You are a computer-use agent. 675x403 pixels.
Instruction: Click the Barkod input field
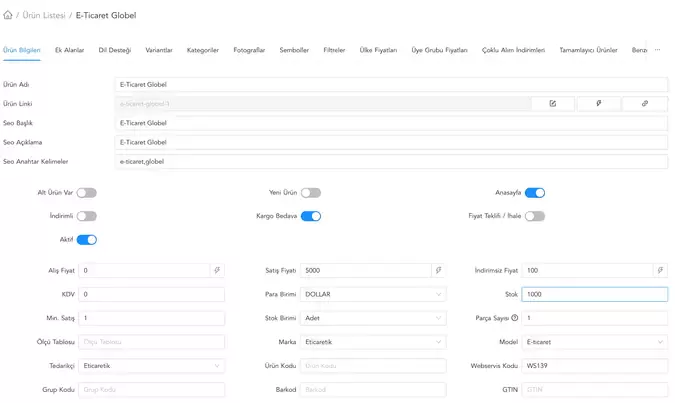(x=373, y=389)
